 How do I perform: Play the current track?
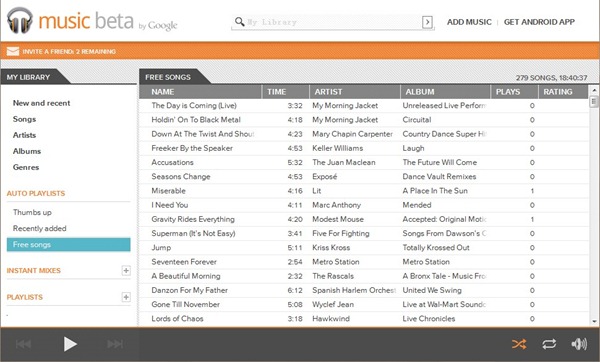coord(70,344)
